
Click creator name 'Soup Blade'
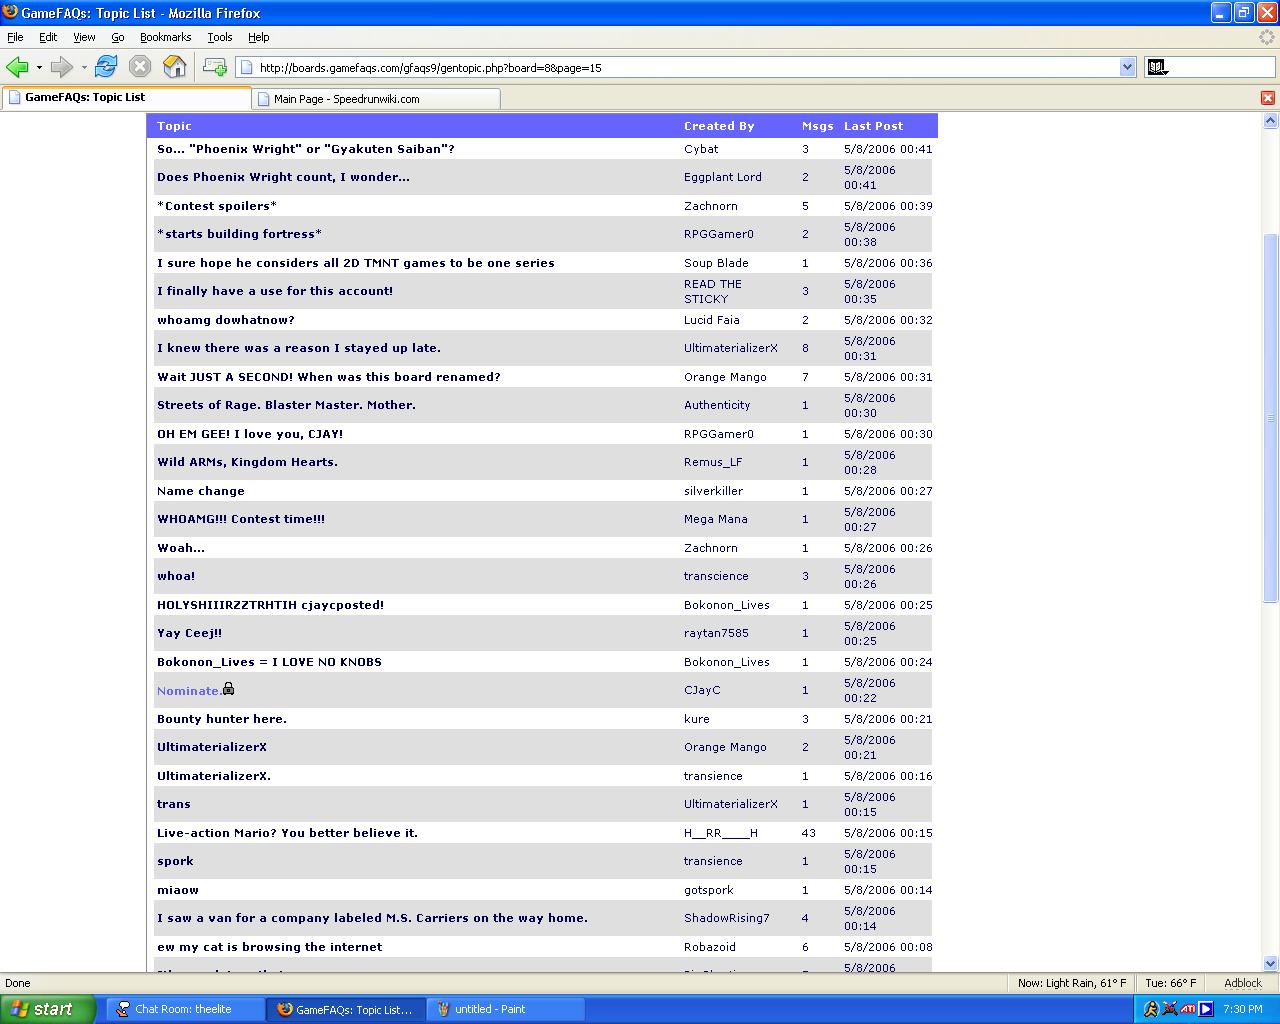click(x=716, y=263)
